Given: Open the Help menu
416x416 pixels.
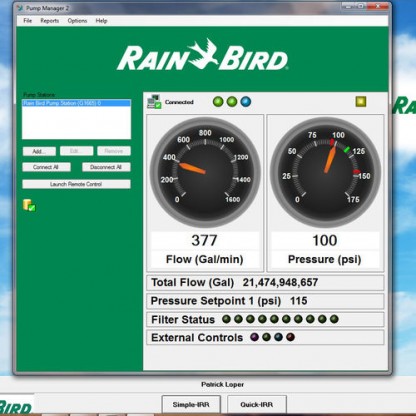Looking at the screenshot, I should point(101,21).
